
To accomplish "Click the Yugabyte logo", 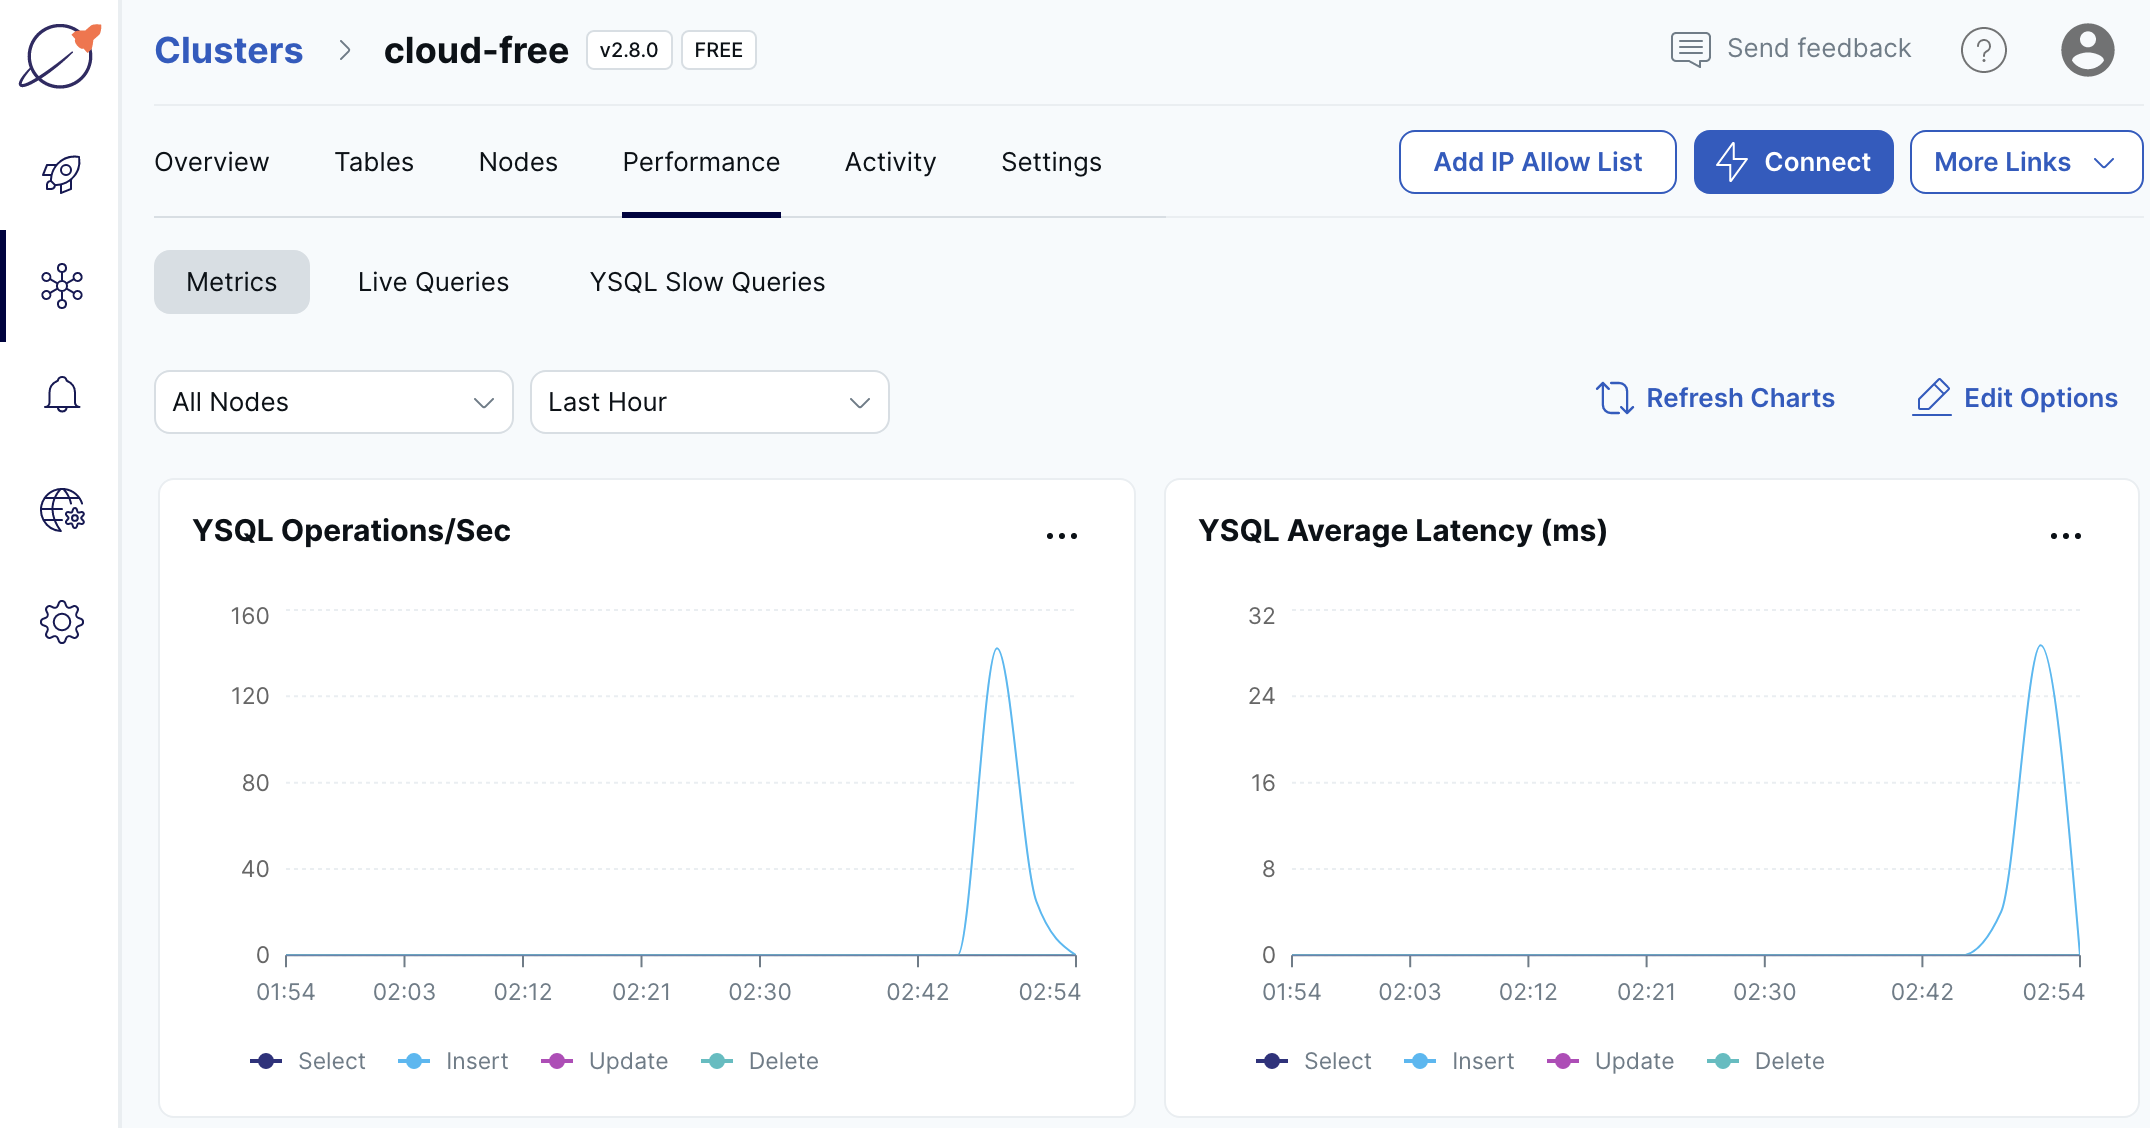I will [60, 57].
